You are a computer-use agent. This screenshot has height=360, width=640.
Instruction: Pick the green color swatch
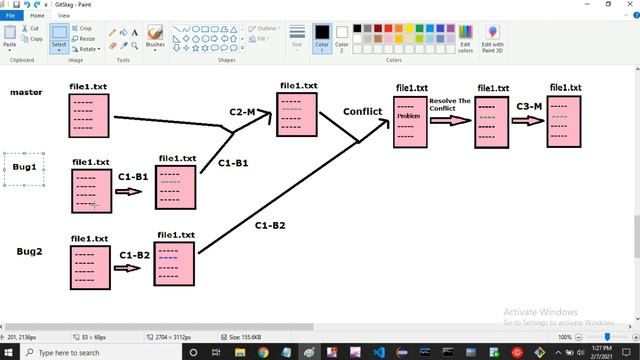tap(420, 28)
